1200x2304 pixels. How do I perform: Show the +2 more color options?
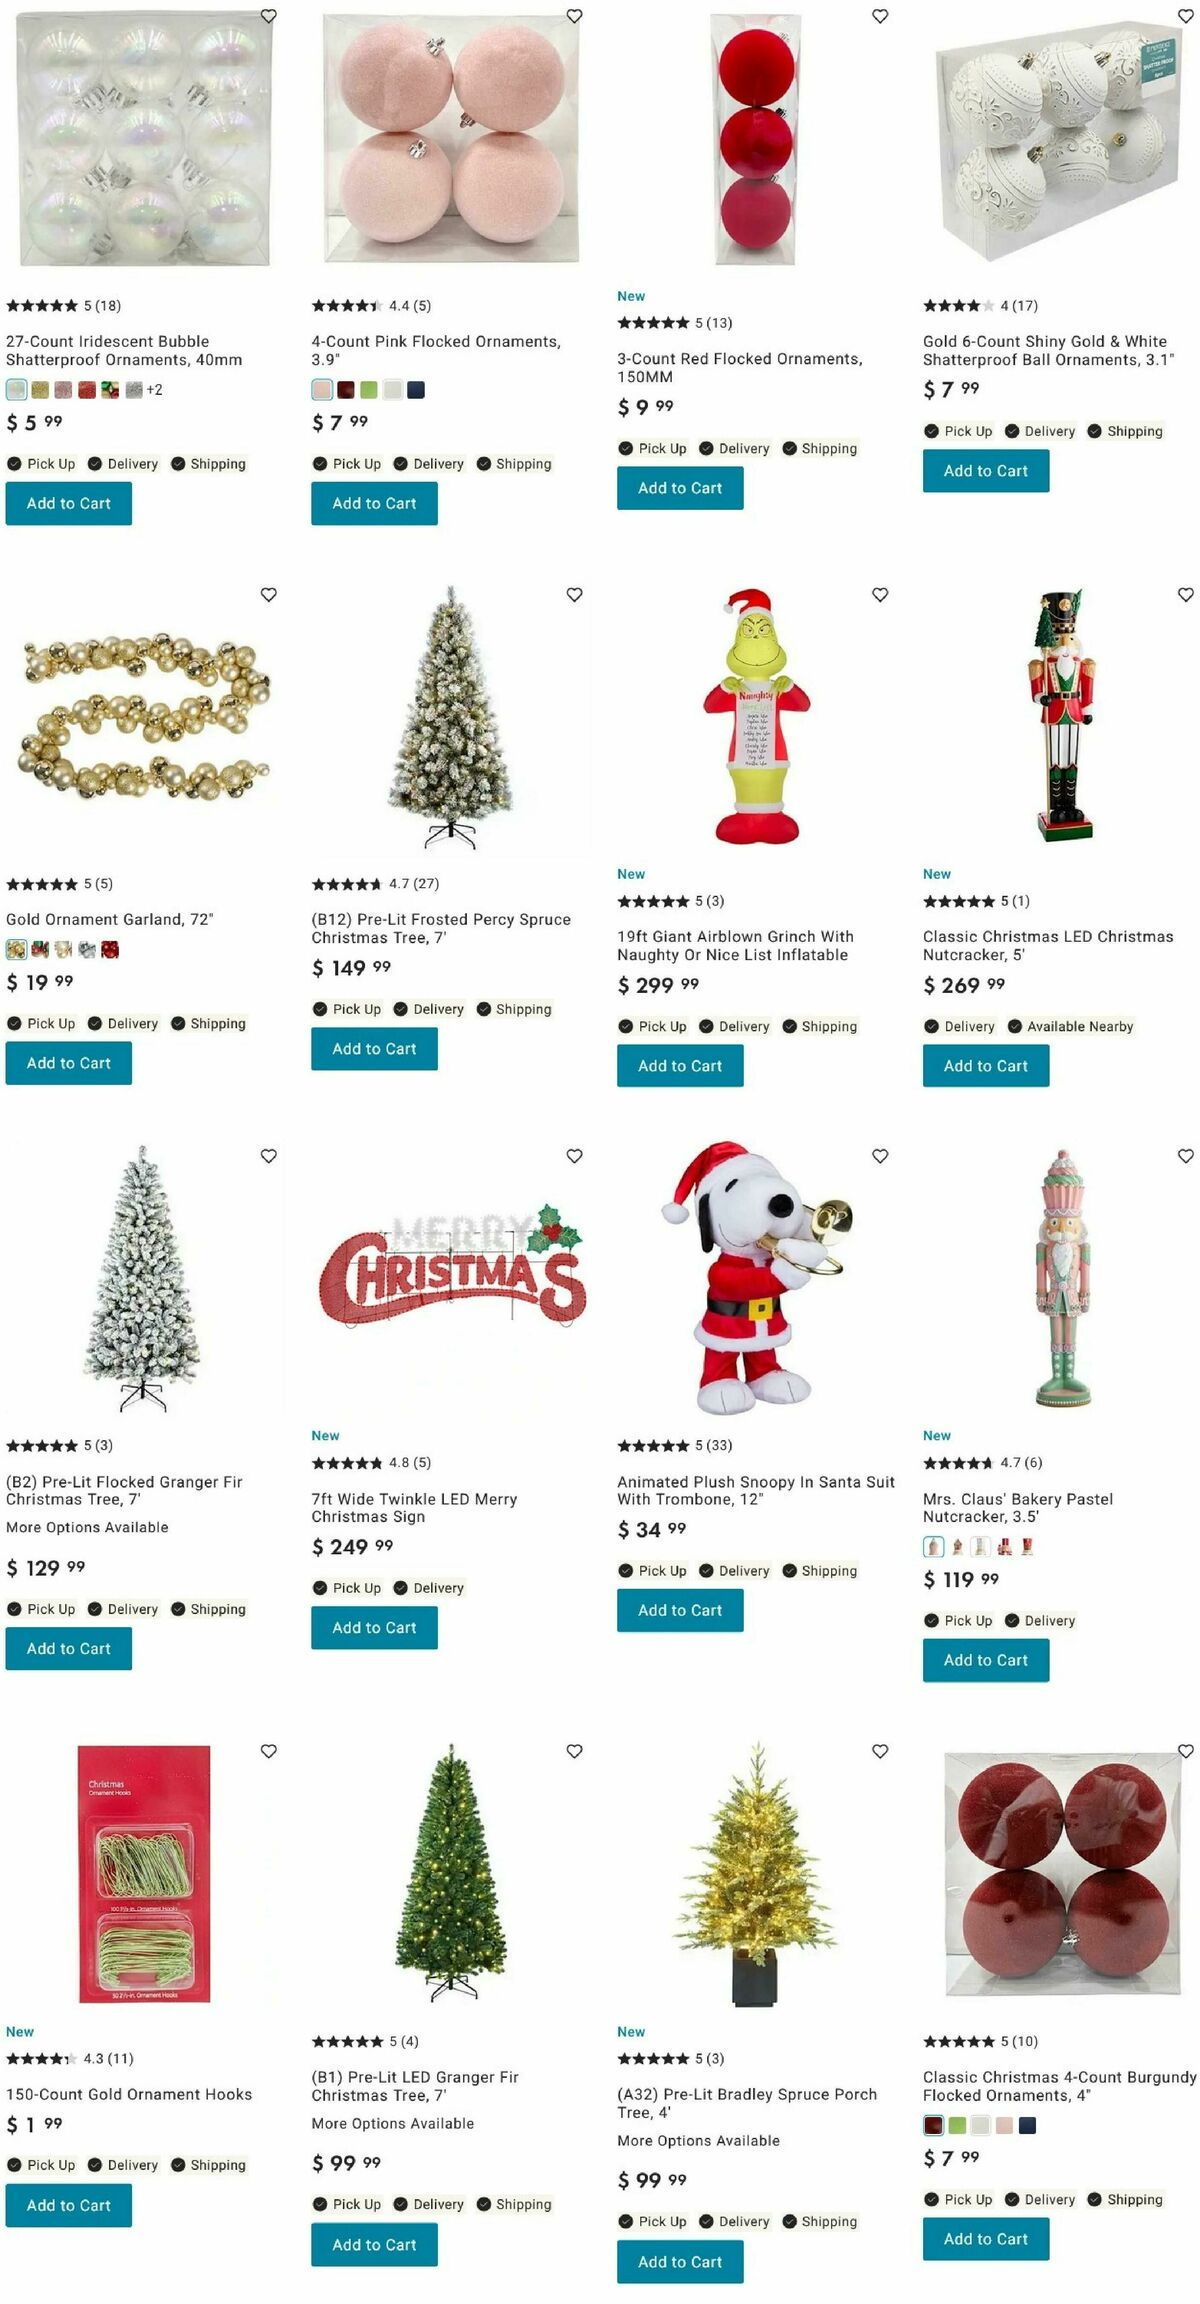click(x=154, y=390)
